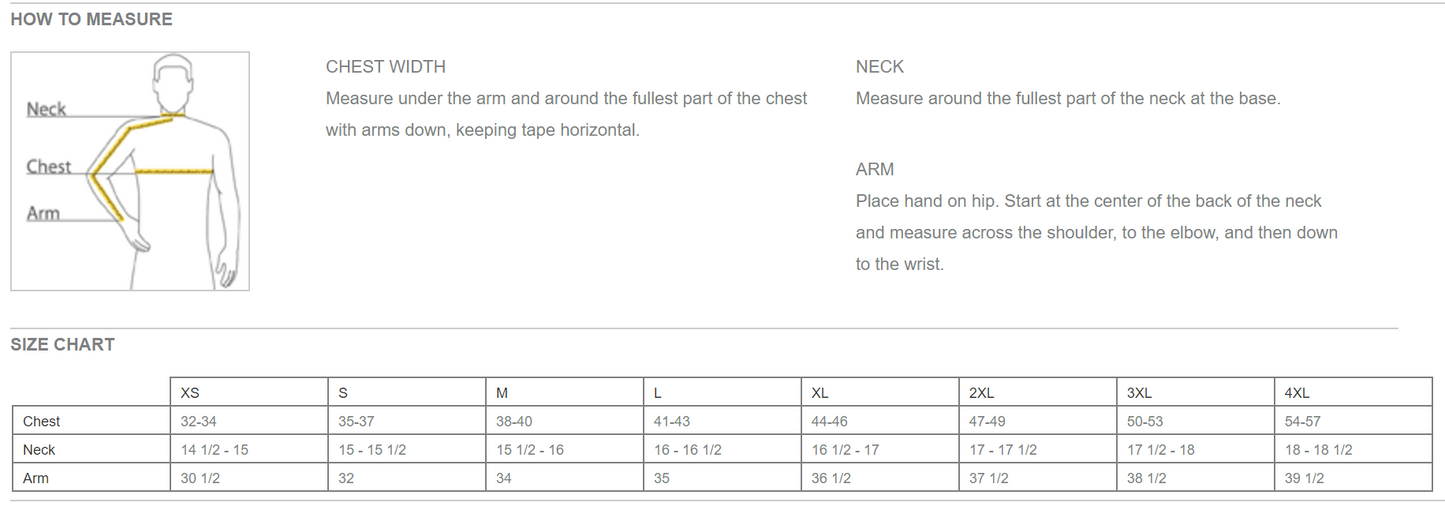
Task: Click the ARM measurement heading
Action: coord(875,169)
